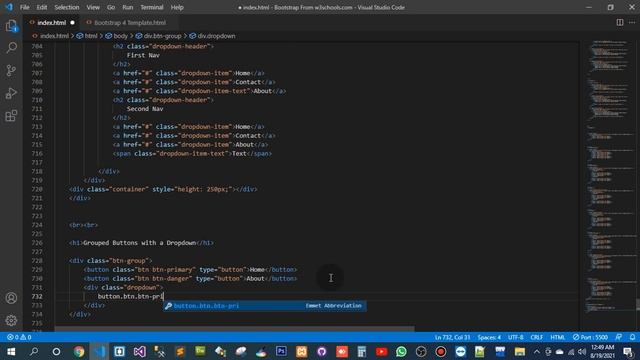Click the 'Second Nav' text on line 711
The width and height of the screenshot is (640, 360).
click(x=145, y=109)
